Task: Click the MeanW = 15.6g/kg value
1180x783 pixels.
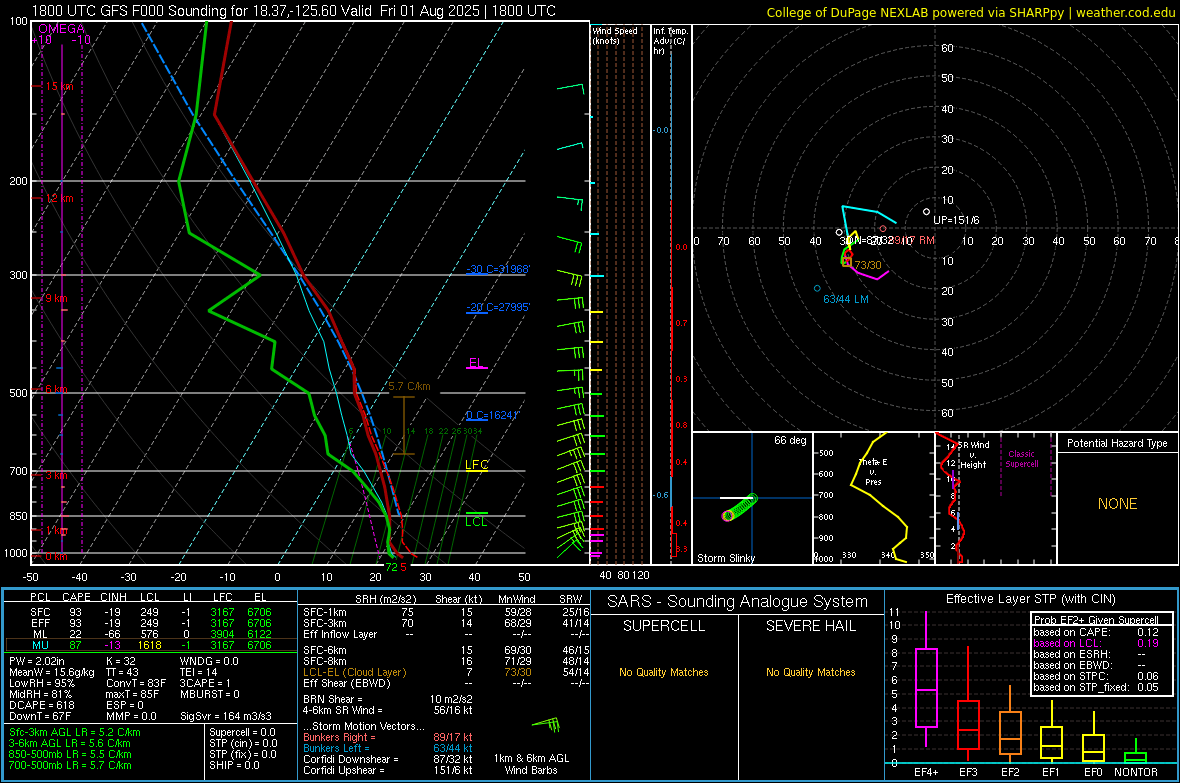Action: [x=52, y=672]
